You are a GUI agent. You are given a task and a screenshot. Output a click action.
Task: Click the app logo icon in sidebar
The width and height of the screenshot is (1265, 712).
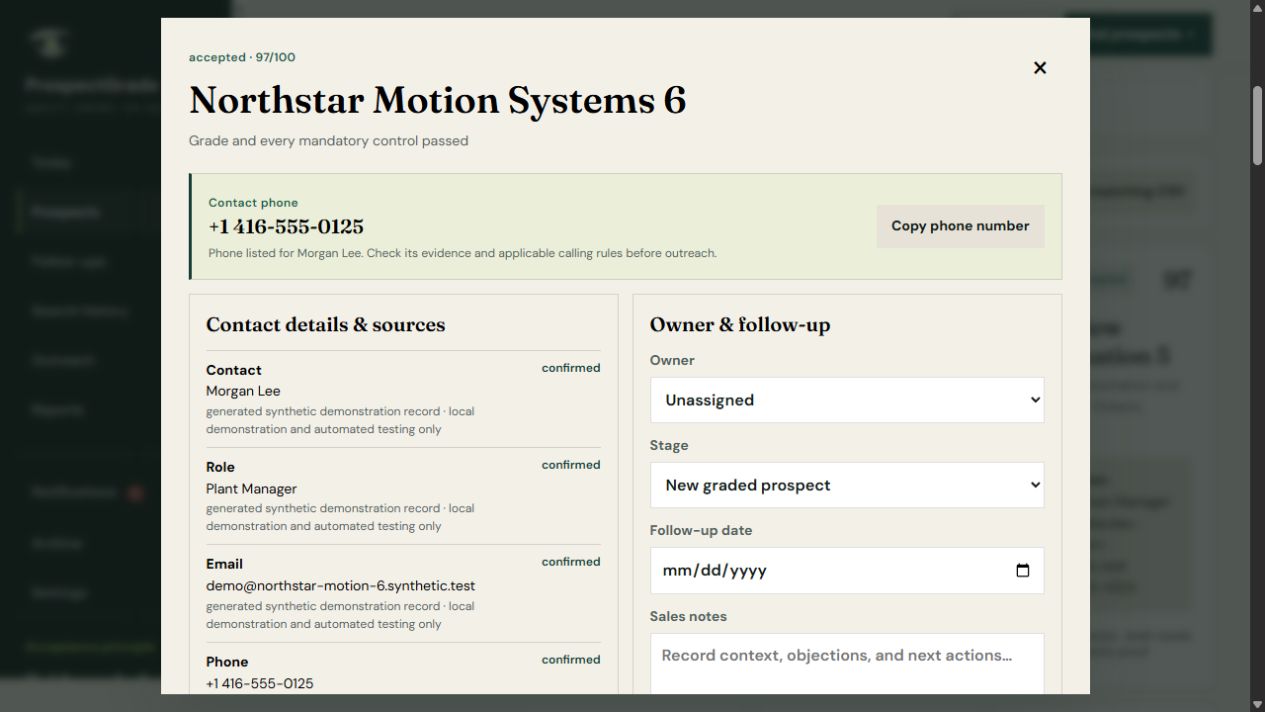[48, 42]
